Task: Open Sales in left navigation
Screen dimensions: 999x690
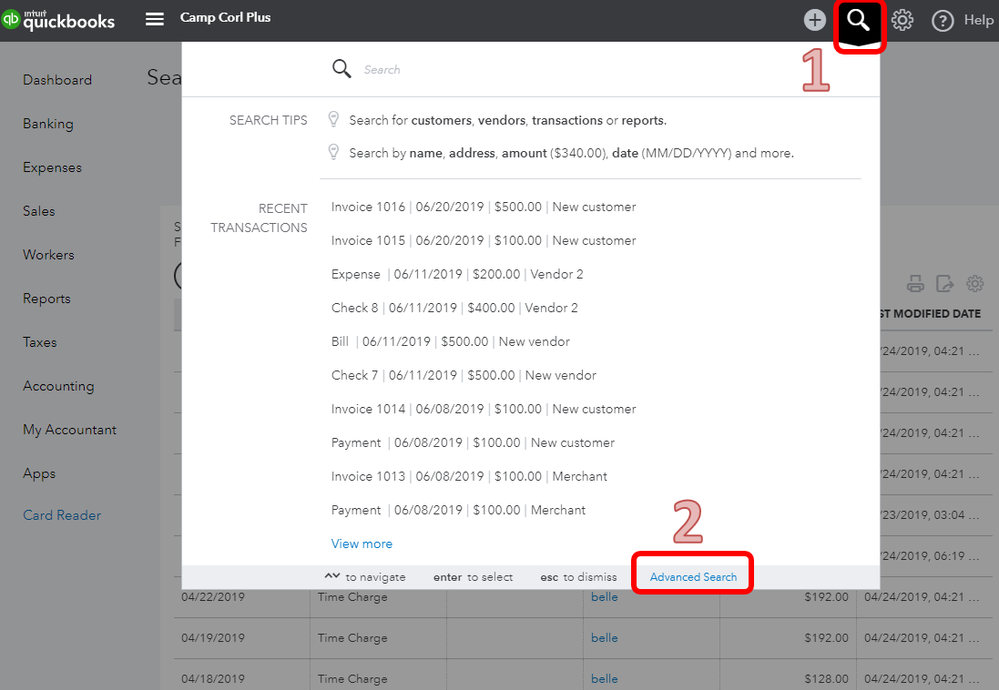Action: pos(39,211)
